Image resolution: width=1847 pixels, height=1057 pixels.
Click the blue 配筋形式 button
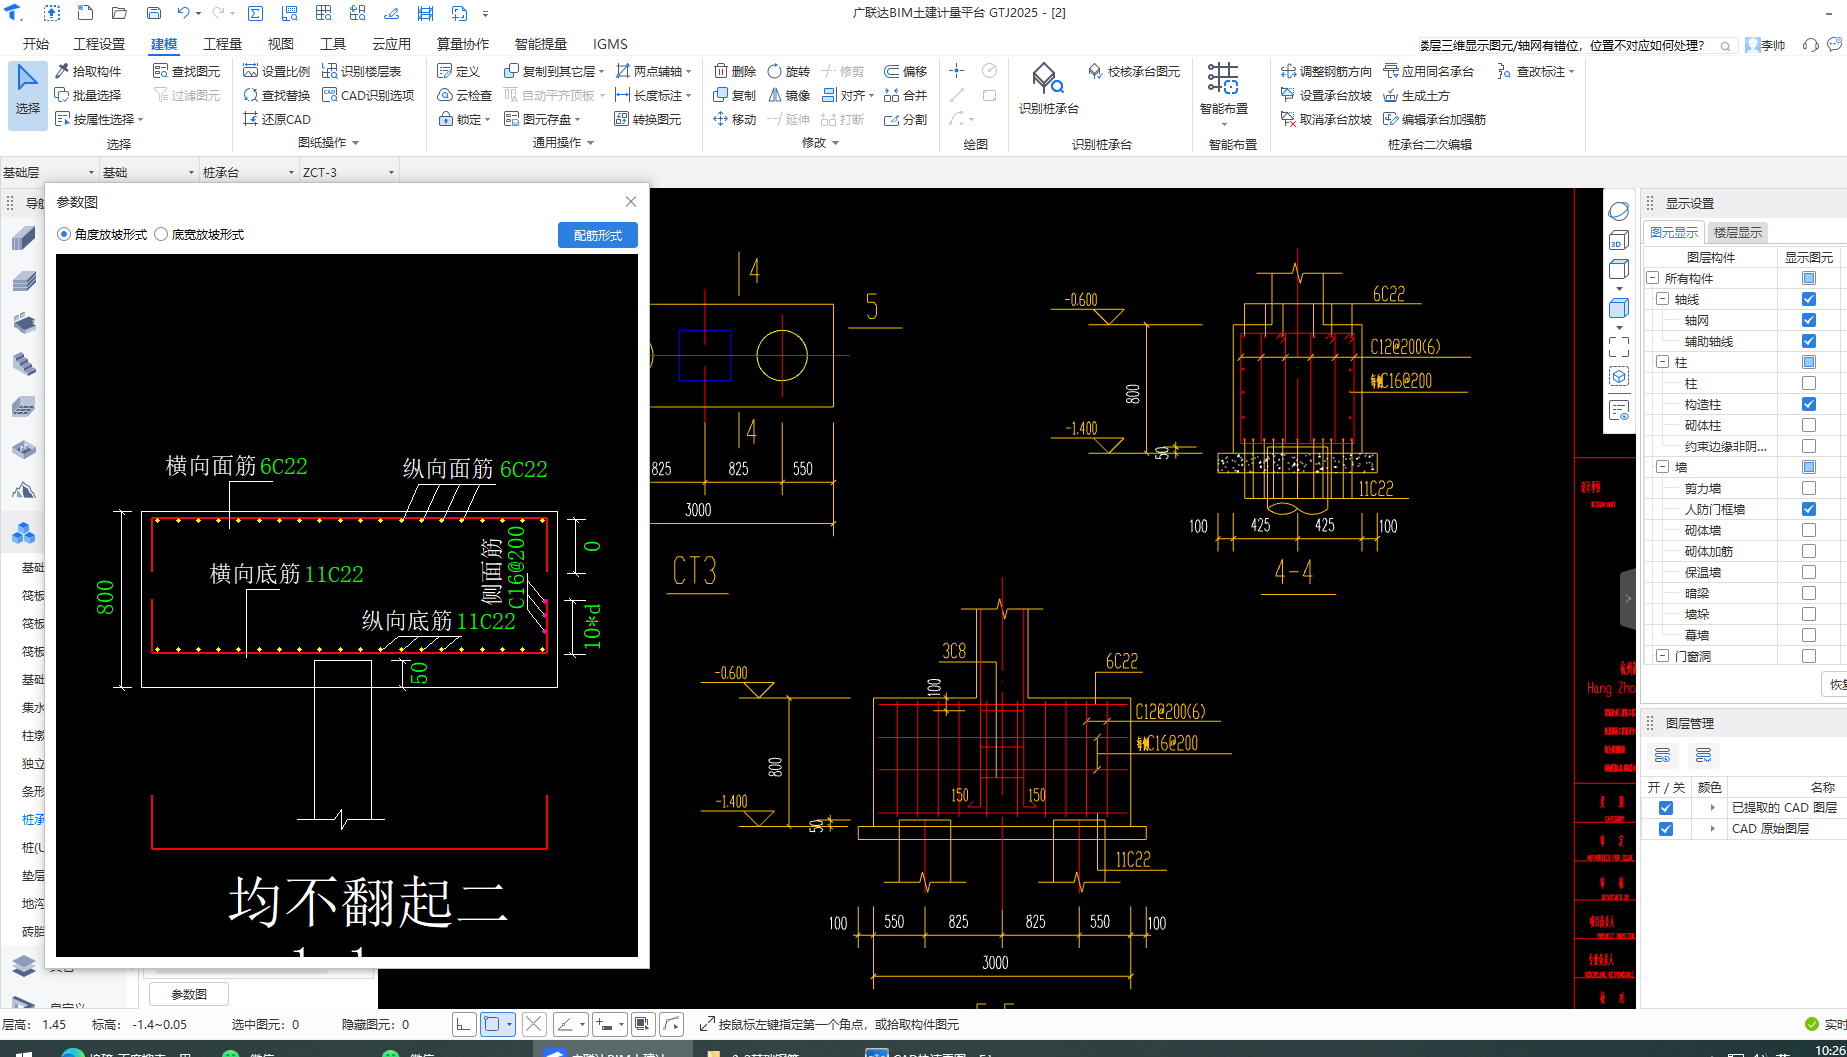(597, 235)
